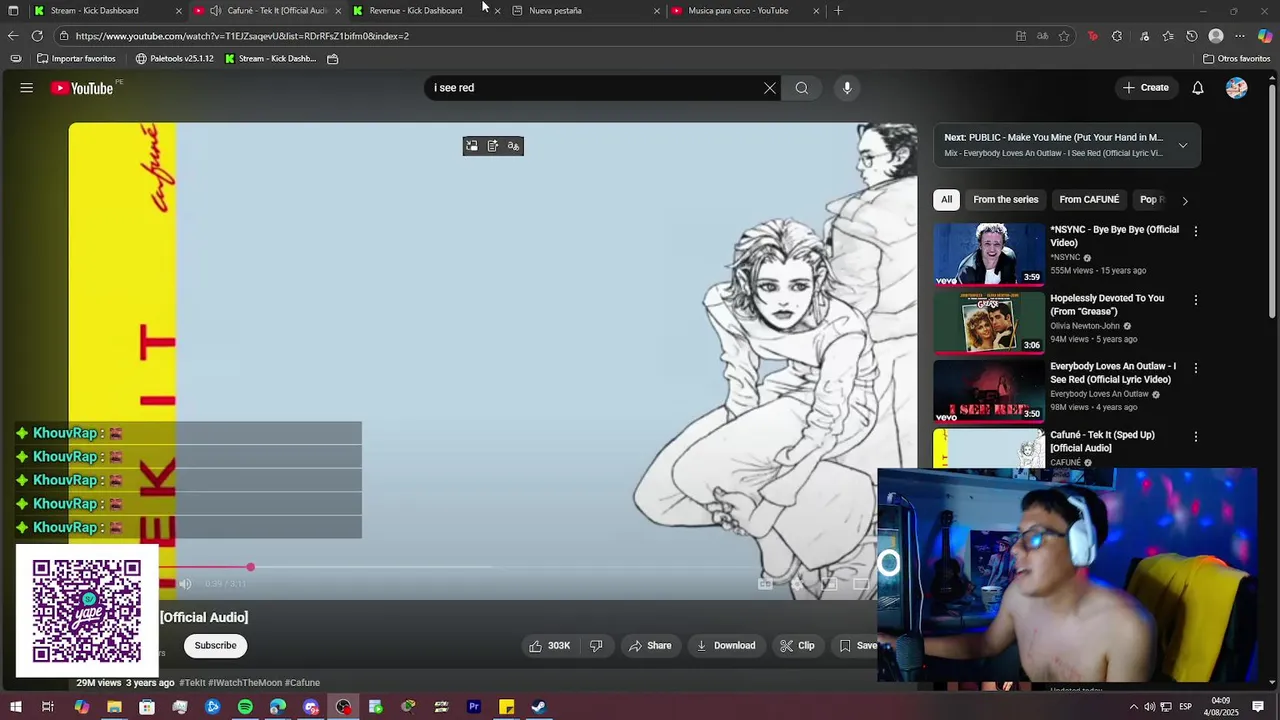Open options for I See Red lyric video
This screenshot has width=1280, height=720.
coord(1195,368)
